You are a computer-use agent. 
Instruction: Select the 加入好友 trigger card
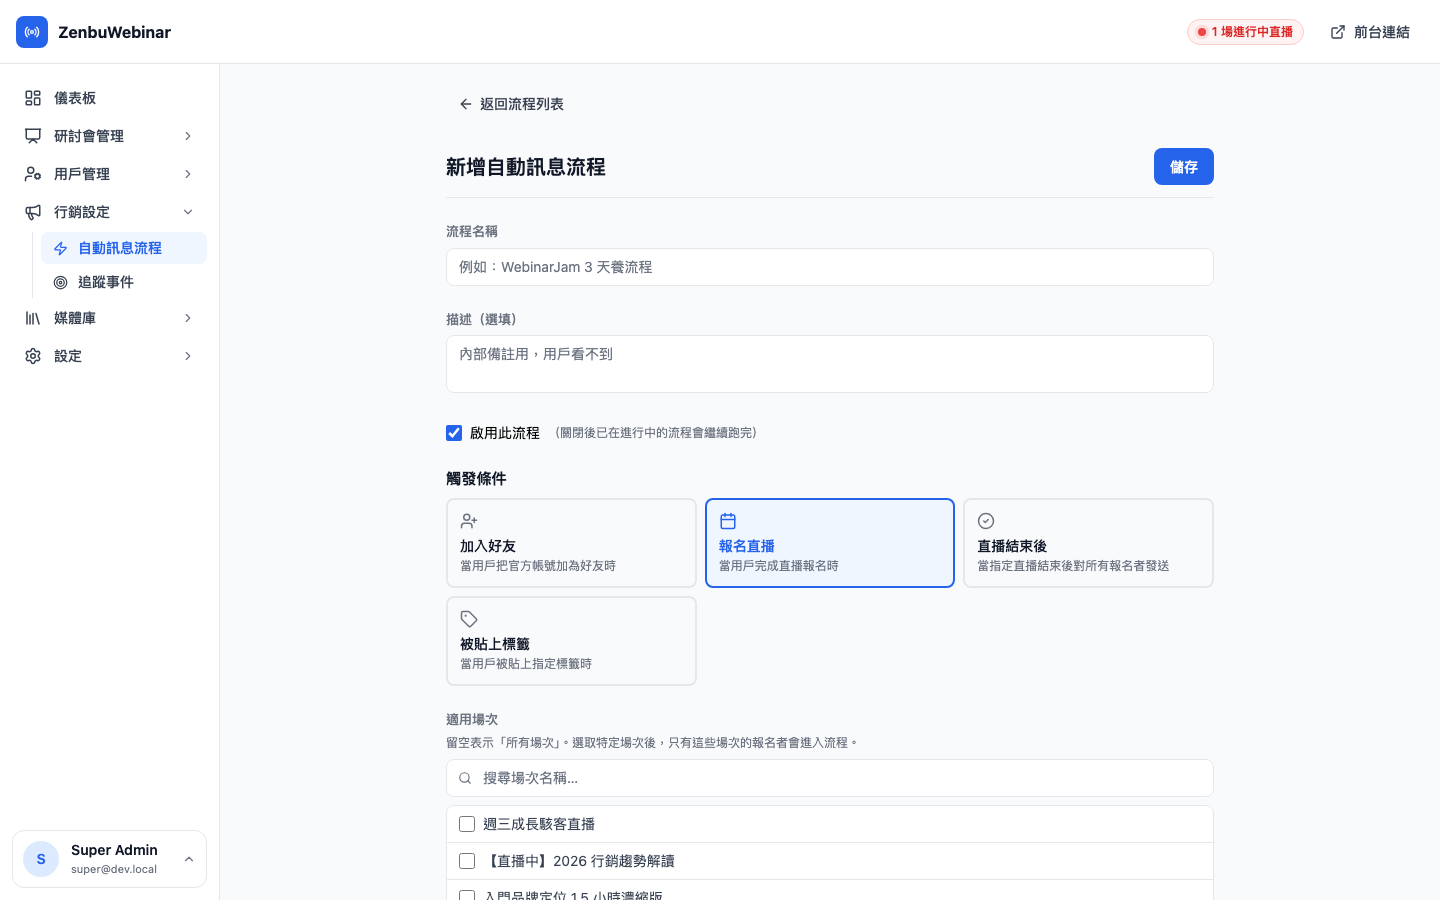point(571,542)
